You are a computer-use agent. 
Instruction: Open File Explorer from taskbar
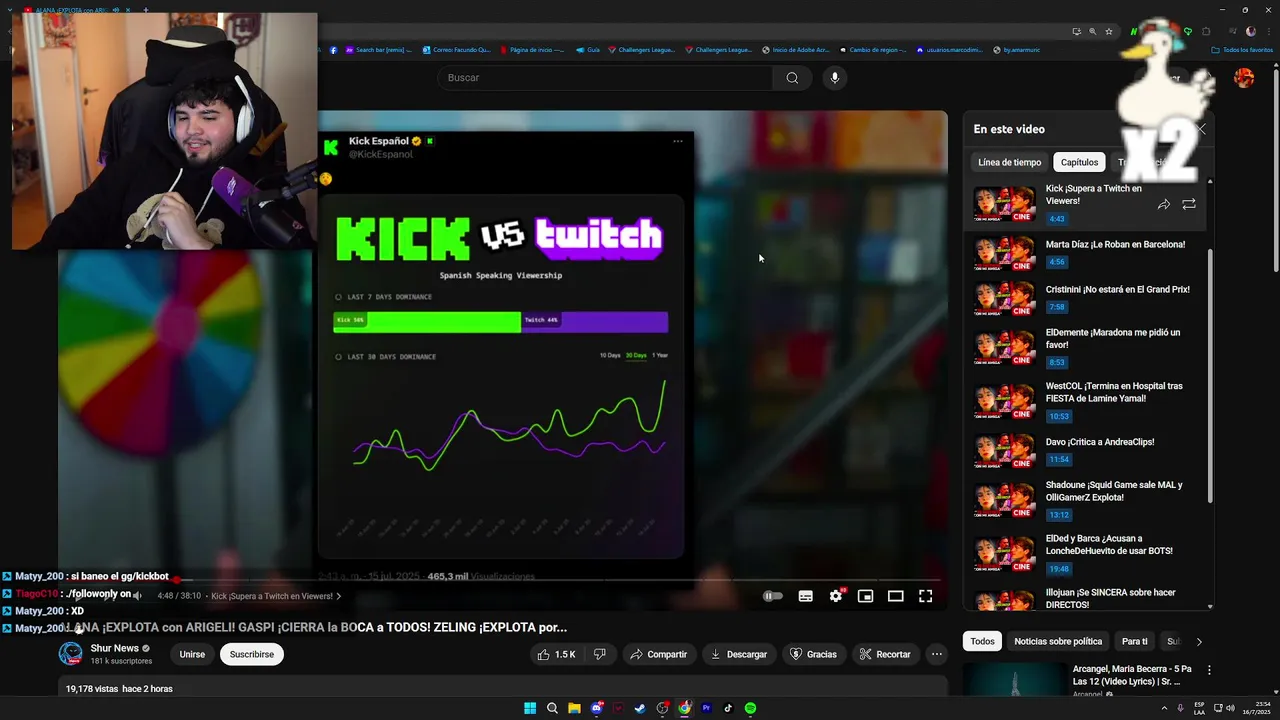pyautogui.click(x=574, y=708)
